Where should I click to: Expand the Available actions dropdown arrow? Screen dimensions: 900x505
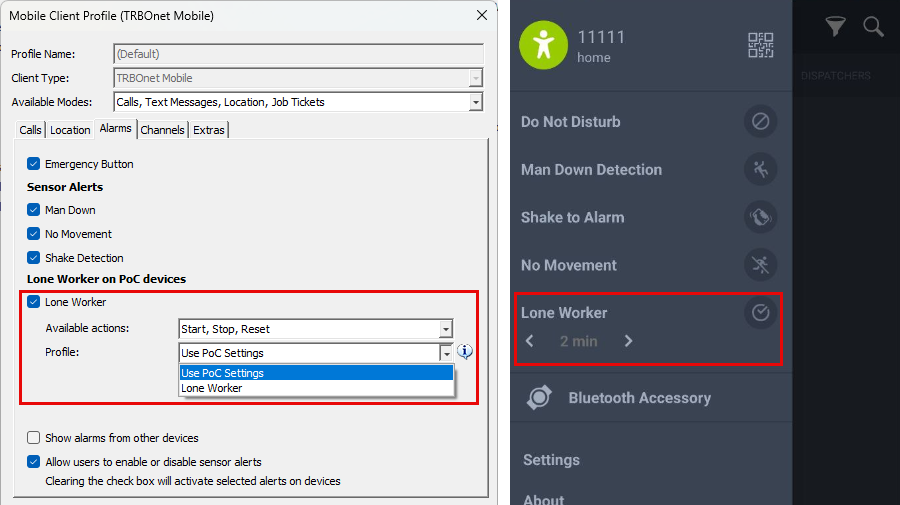point(446,329)
